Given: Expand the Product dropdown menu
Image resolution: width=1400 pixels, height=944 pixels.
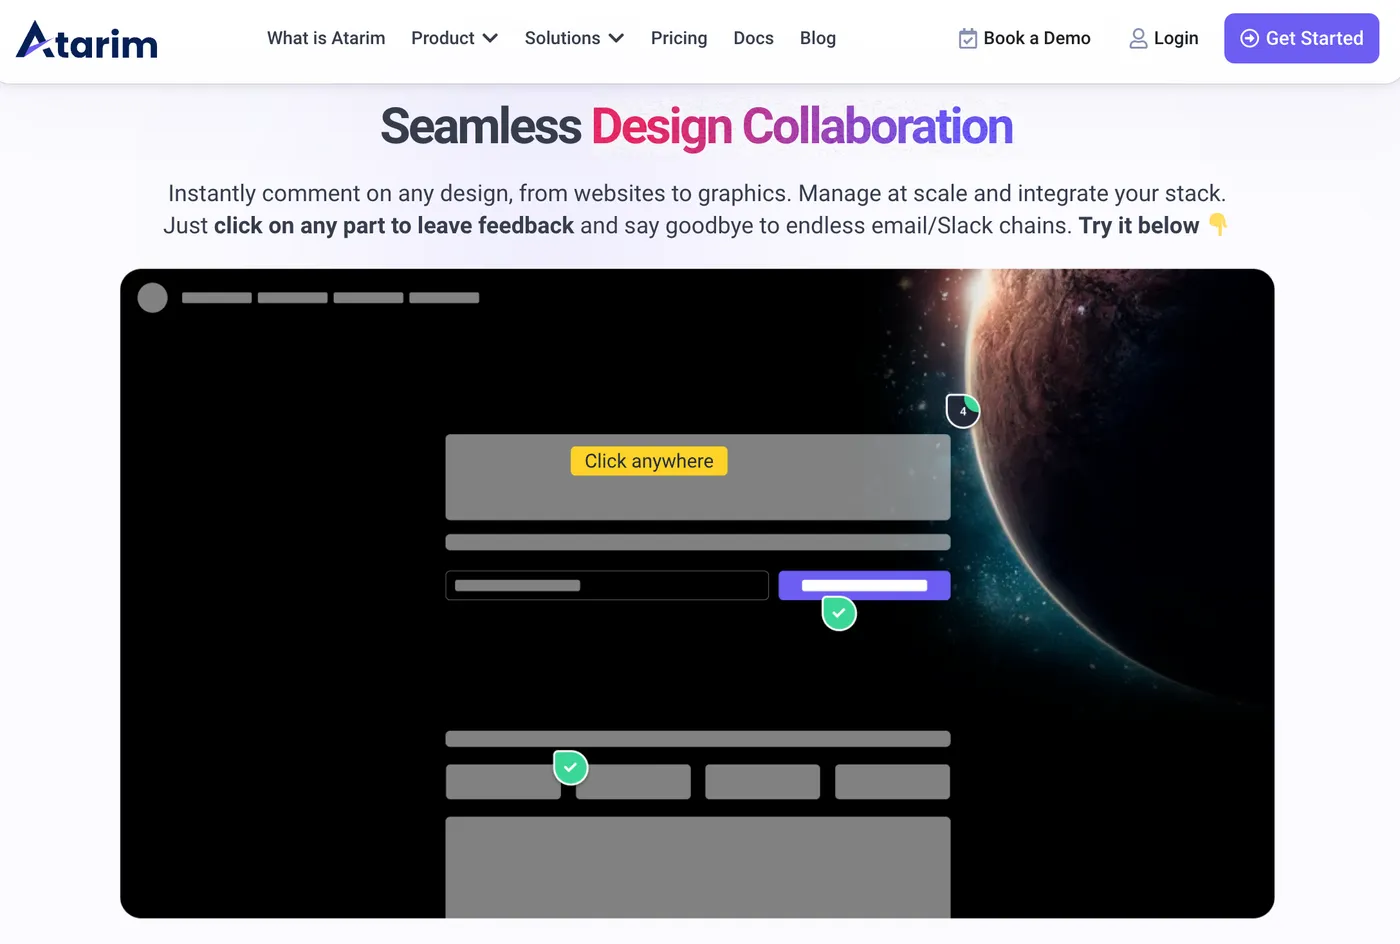Looking at the screenshot, I should [454, 38].
